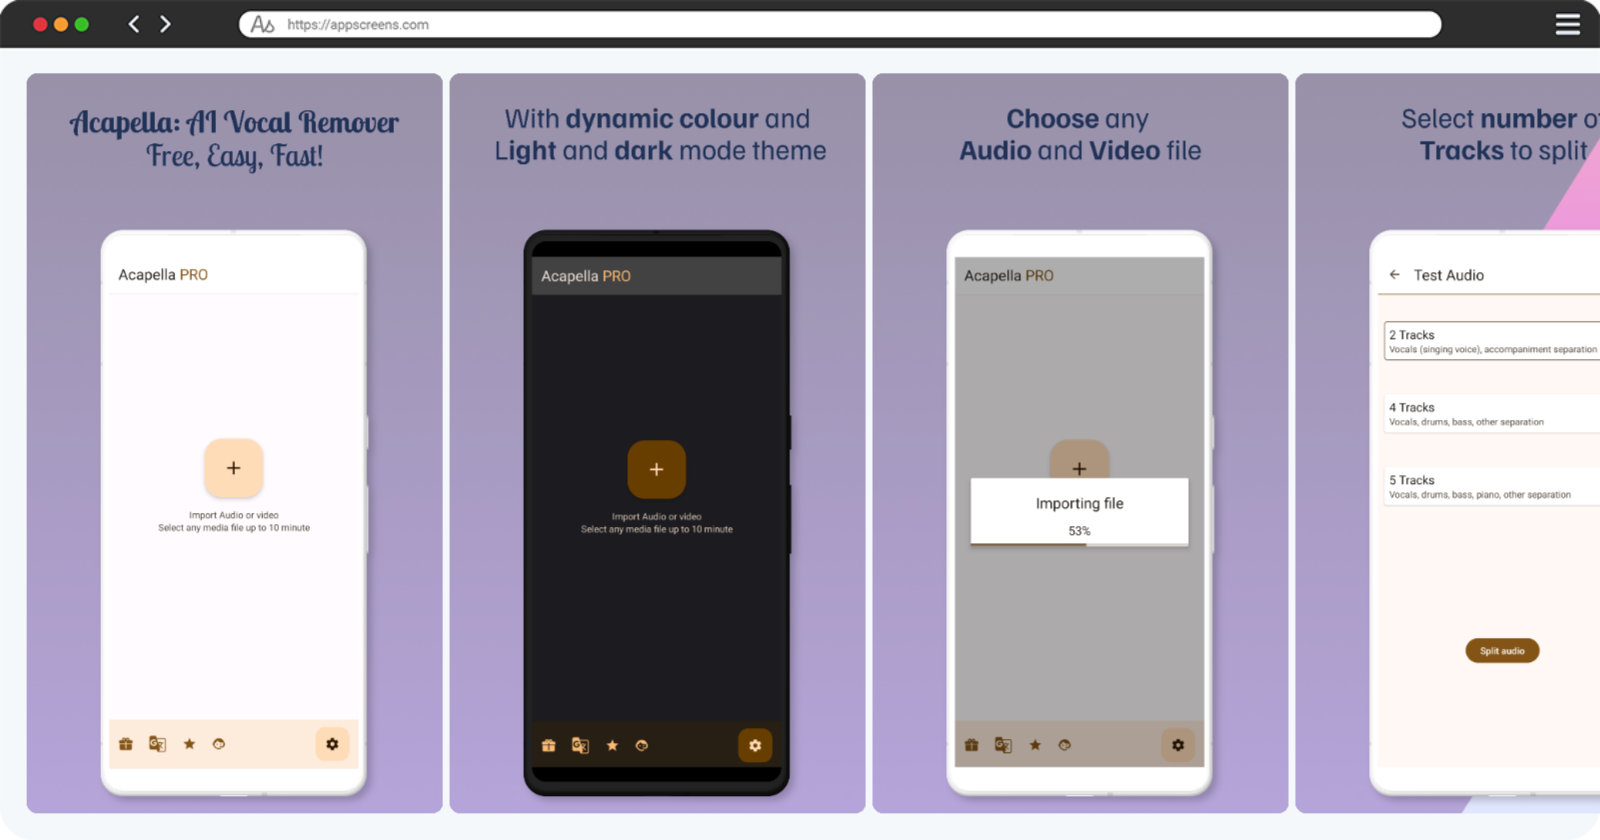
Task: Click 'Import Audio or video' text in the dark-mode phone
Action: click(657, 517)
